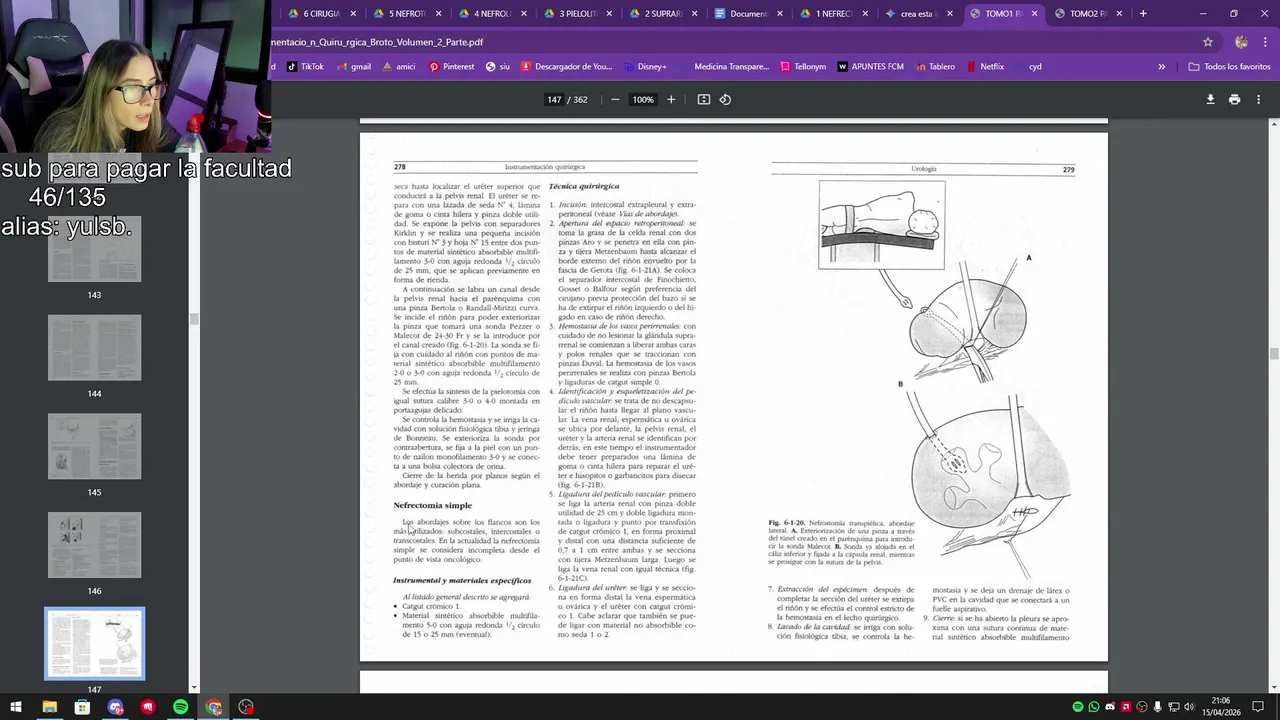Open the gmail bookmark
The height and width of the screenshot is (720, 1280).
pyautogui.click(x=353, y=67)
